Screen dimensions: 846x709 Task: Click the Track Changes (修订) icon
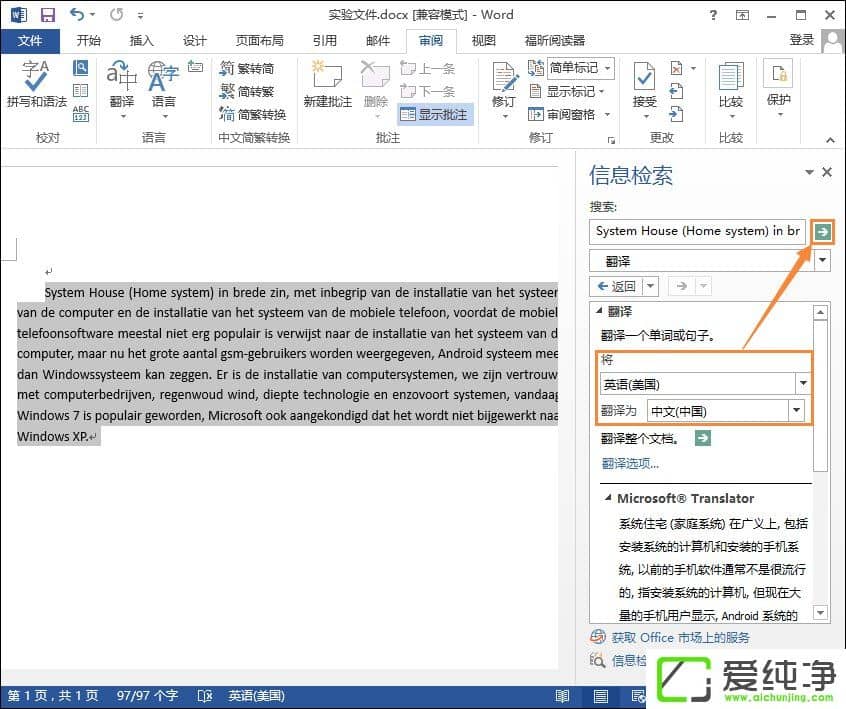503,85
